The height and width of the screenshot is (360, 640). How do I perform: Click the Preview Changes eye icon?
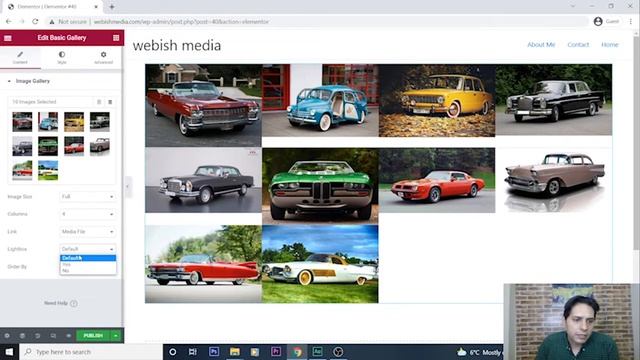pos(68,336)
